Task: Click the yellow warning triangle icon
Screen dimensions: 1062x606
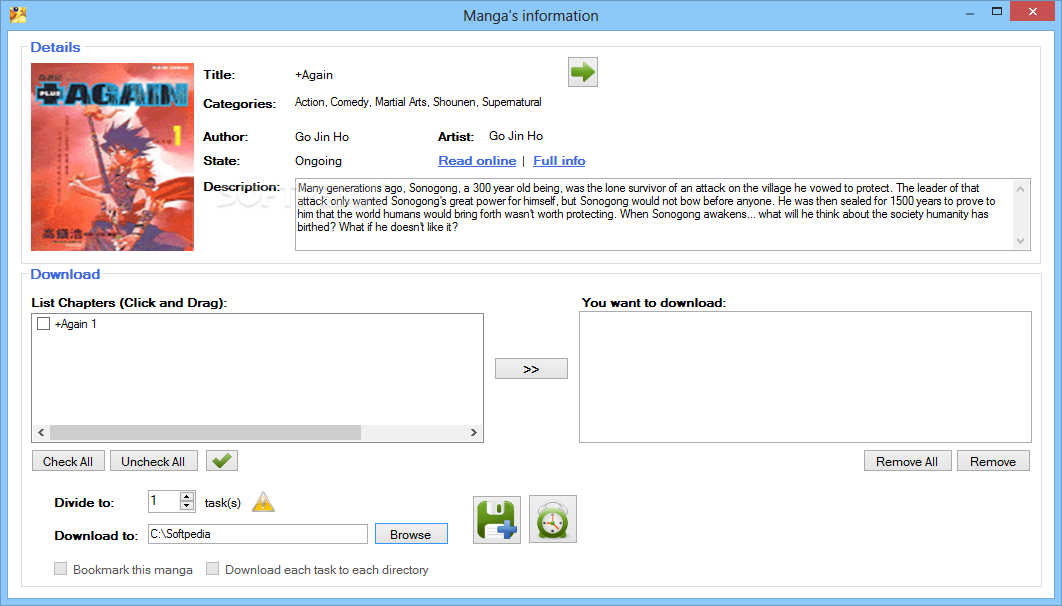Action: click(263, 502)
